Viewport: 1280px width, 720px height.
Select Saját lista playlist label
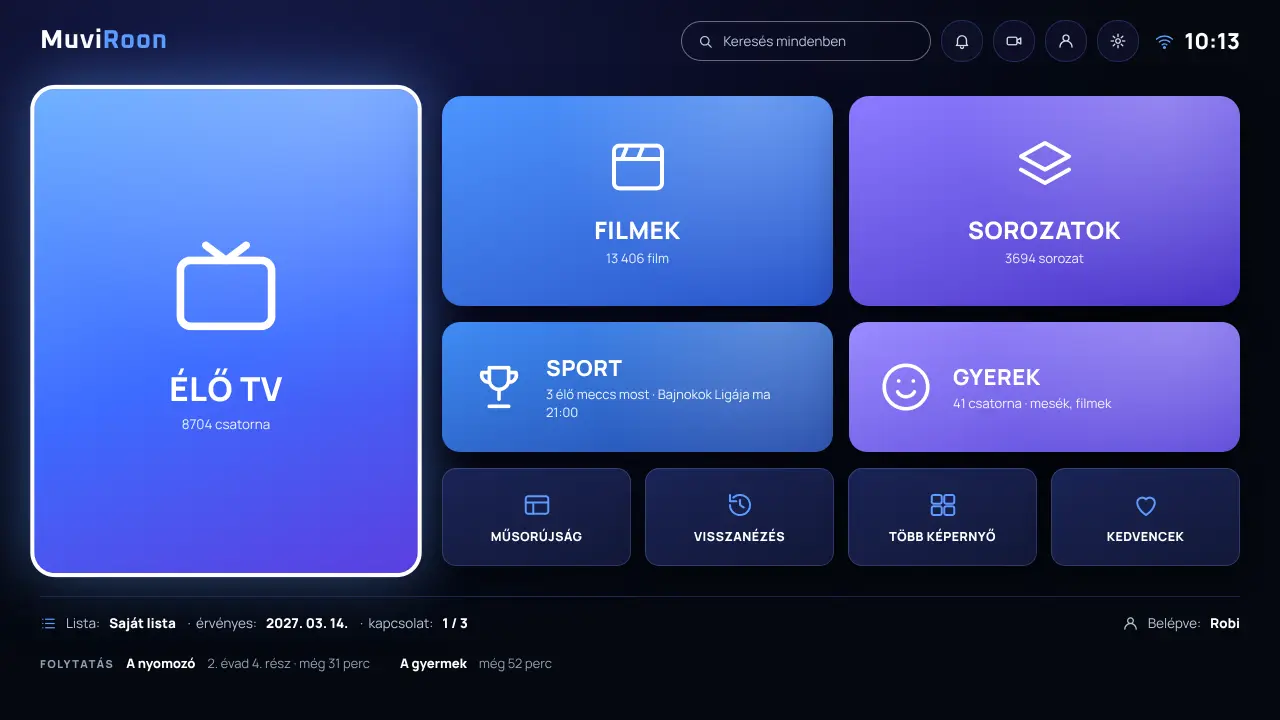[142, 623]
